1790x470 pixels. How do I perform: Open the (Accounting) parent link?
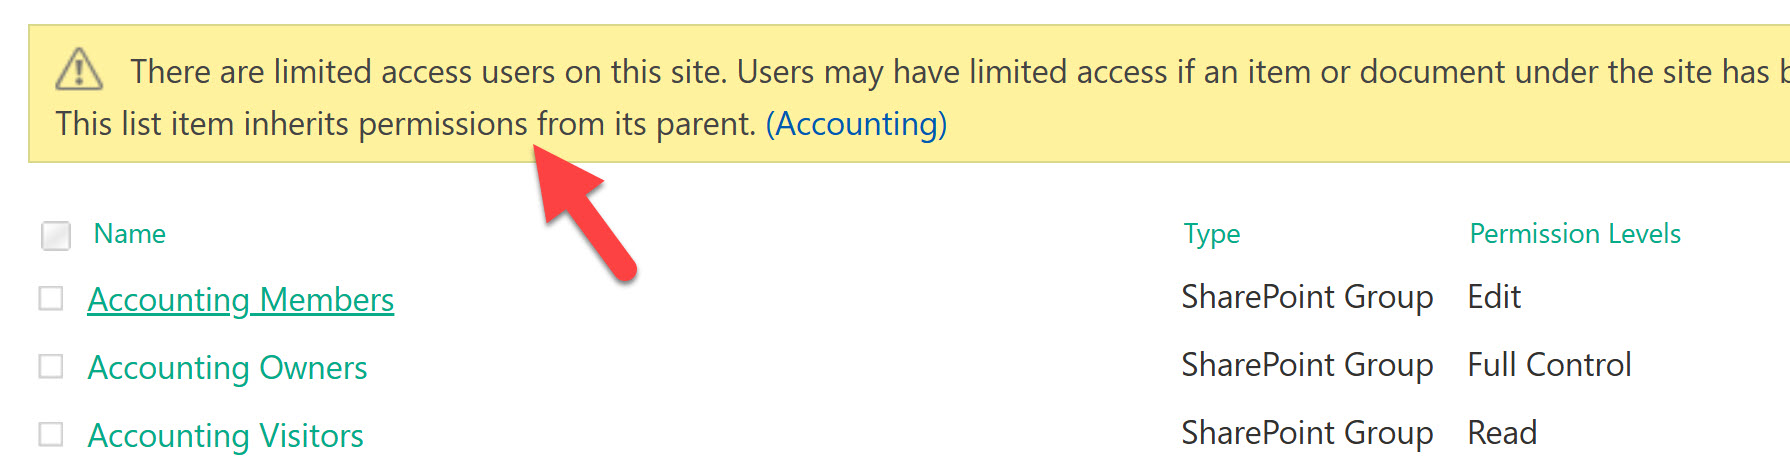tap(856, 124)
